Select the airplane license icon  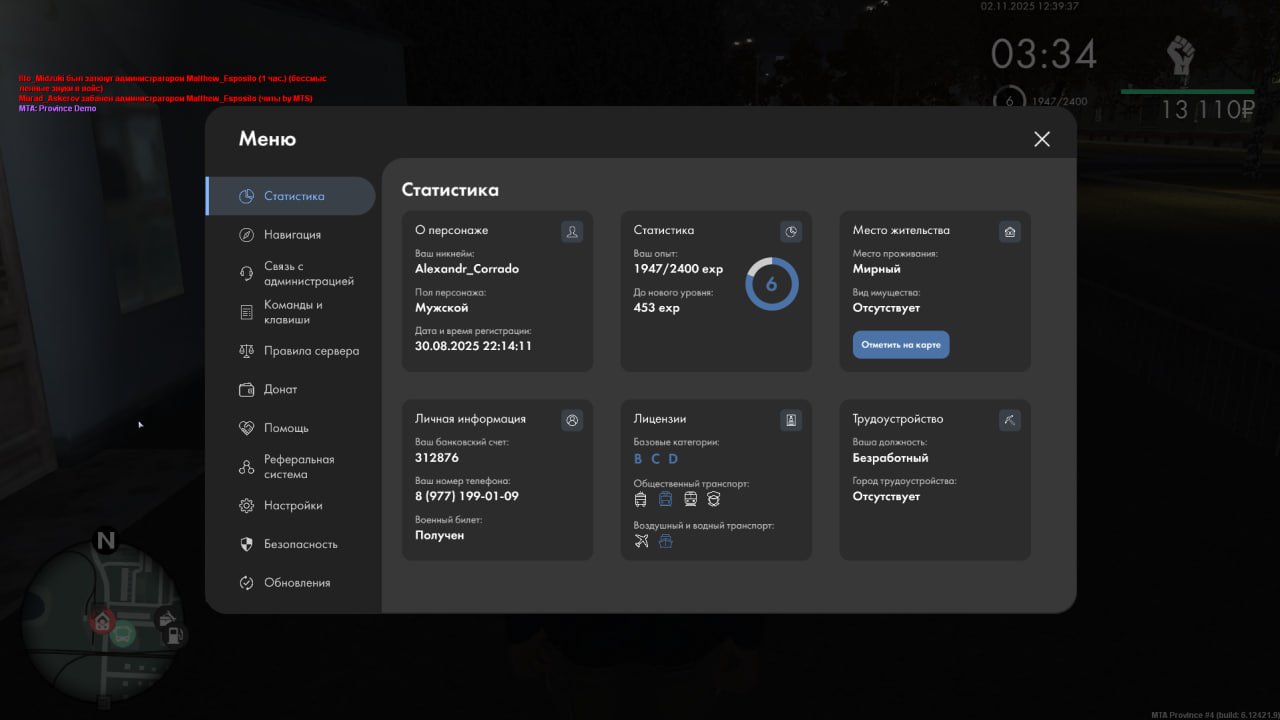pyautogui.click(x=642, y=541)
